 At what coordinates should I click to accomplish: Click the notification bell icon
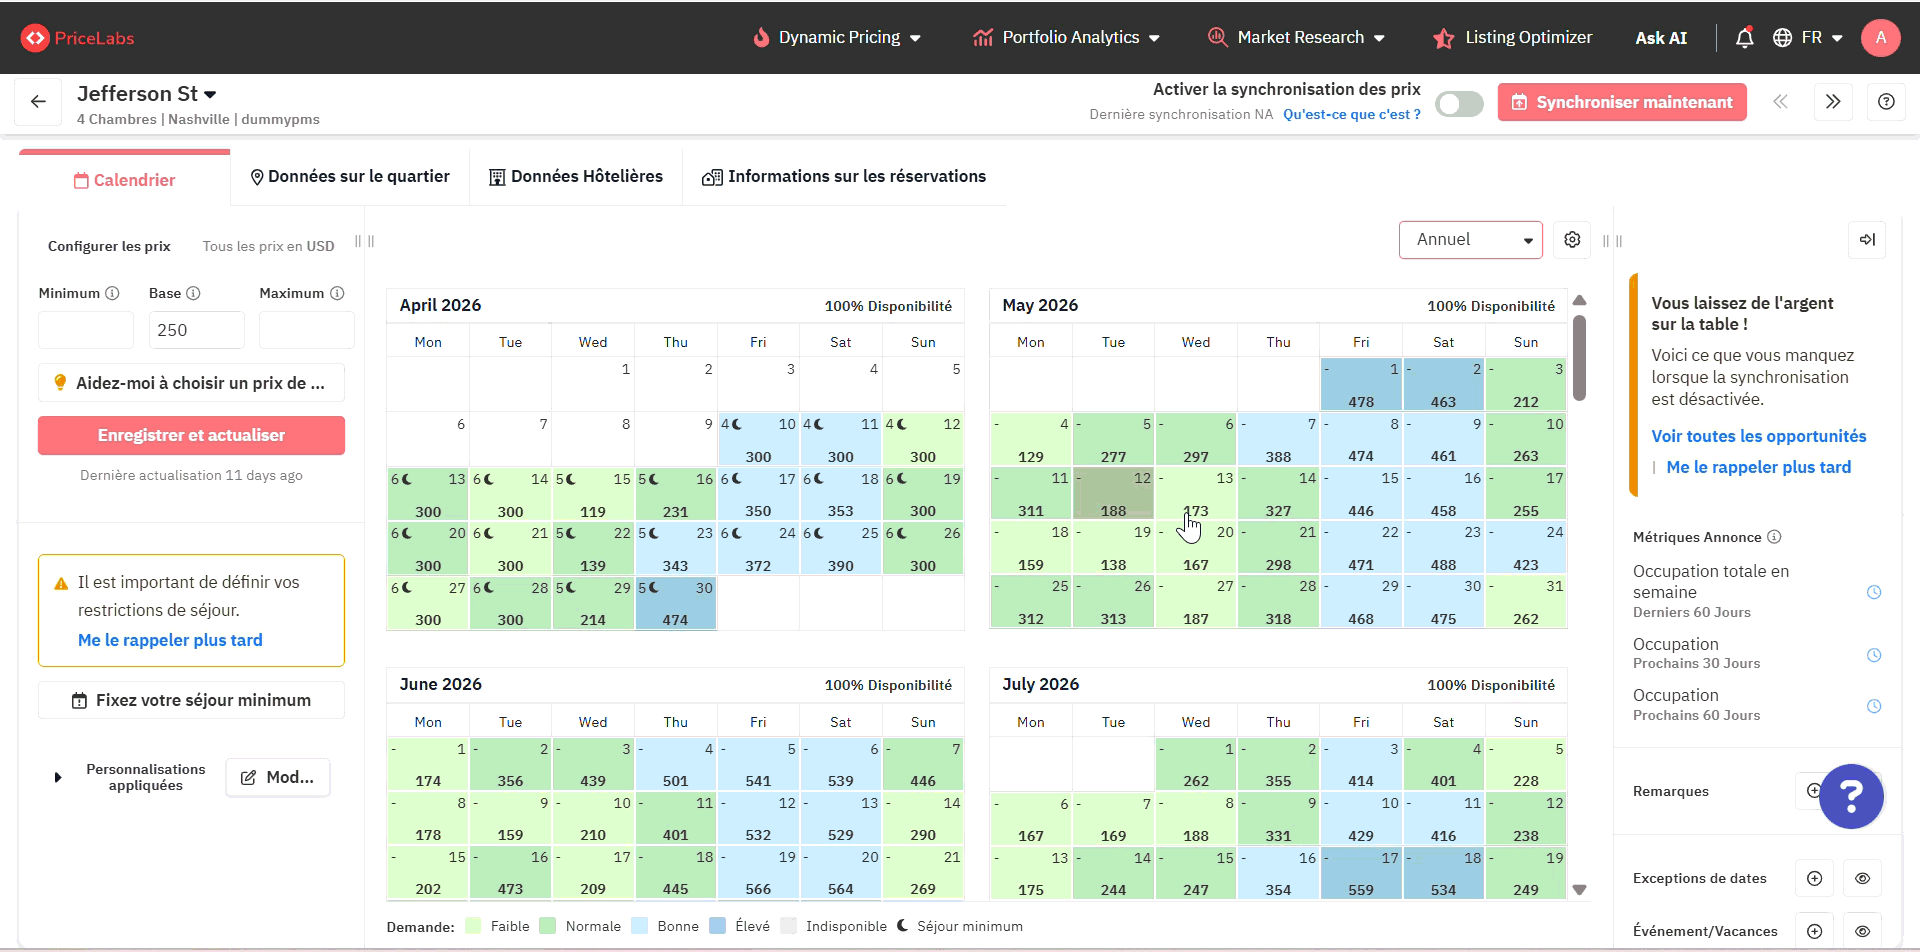(x=1744, y=38)
